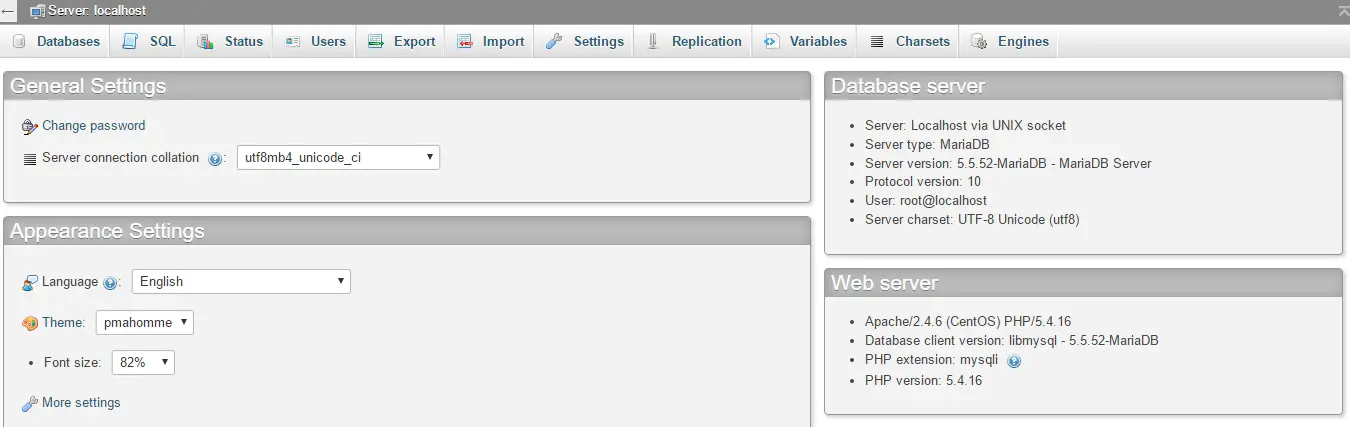Open the Font size dropdown
The height and width of the screenshot is (427, 1350).
click(143, 362)
